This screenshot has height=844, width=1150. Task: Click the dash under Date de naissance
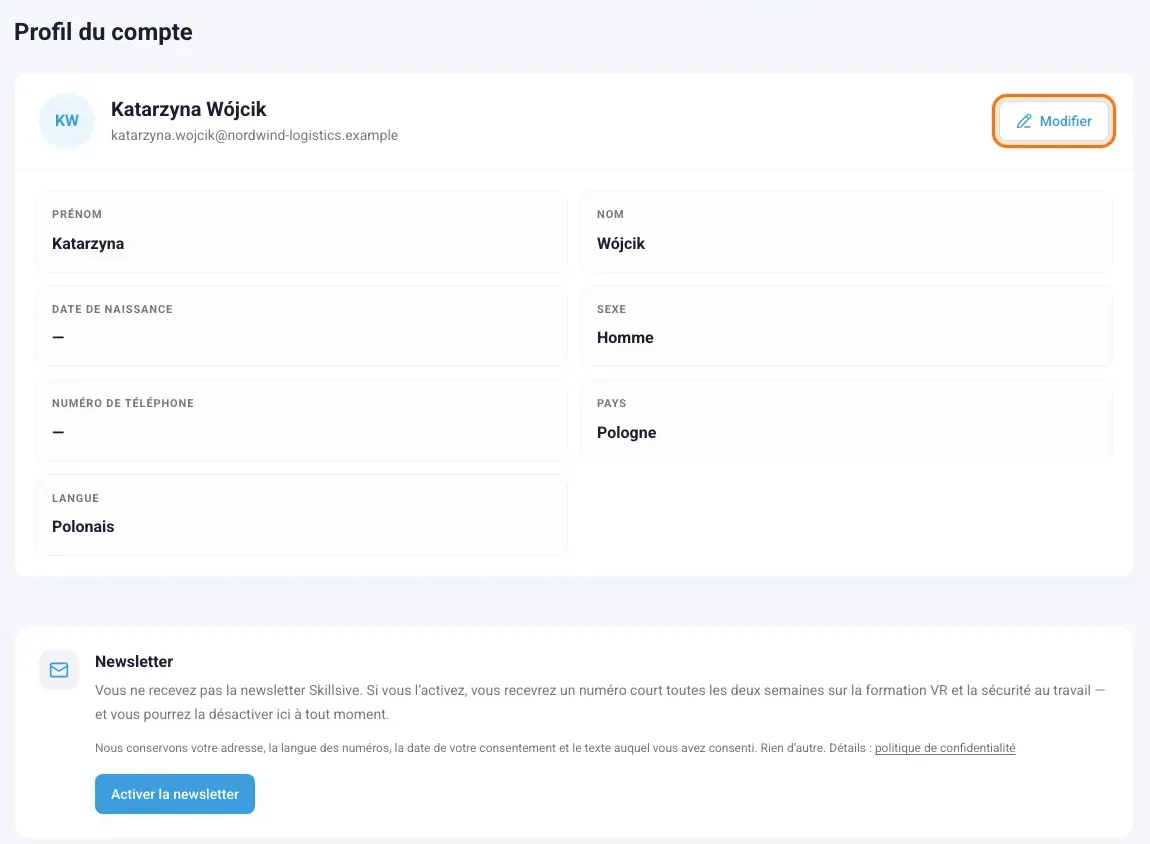click(59, 337)
